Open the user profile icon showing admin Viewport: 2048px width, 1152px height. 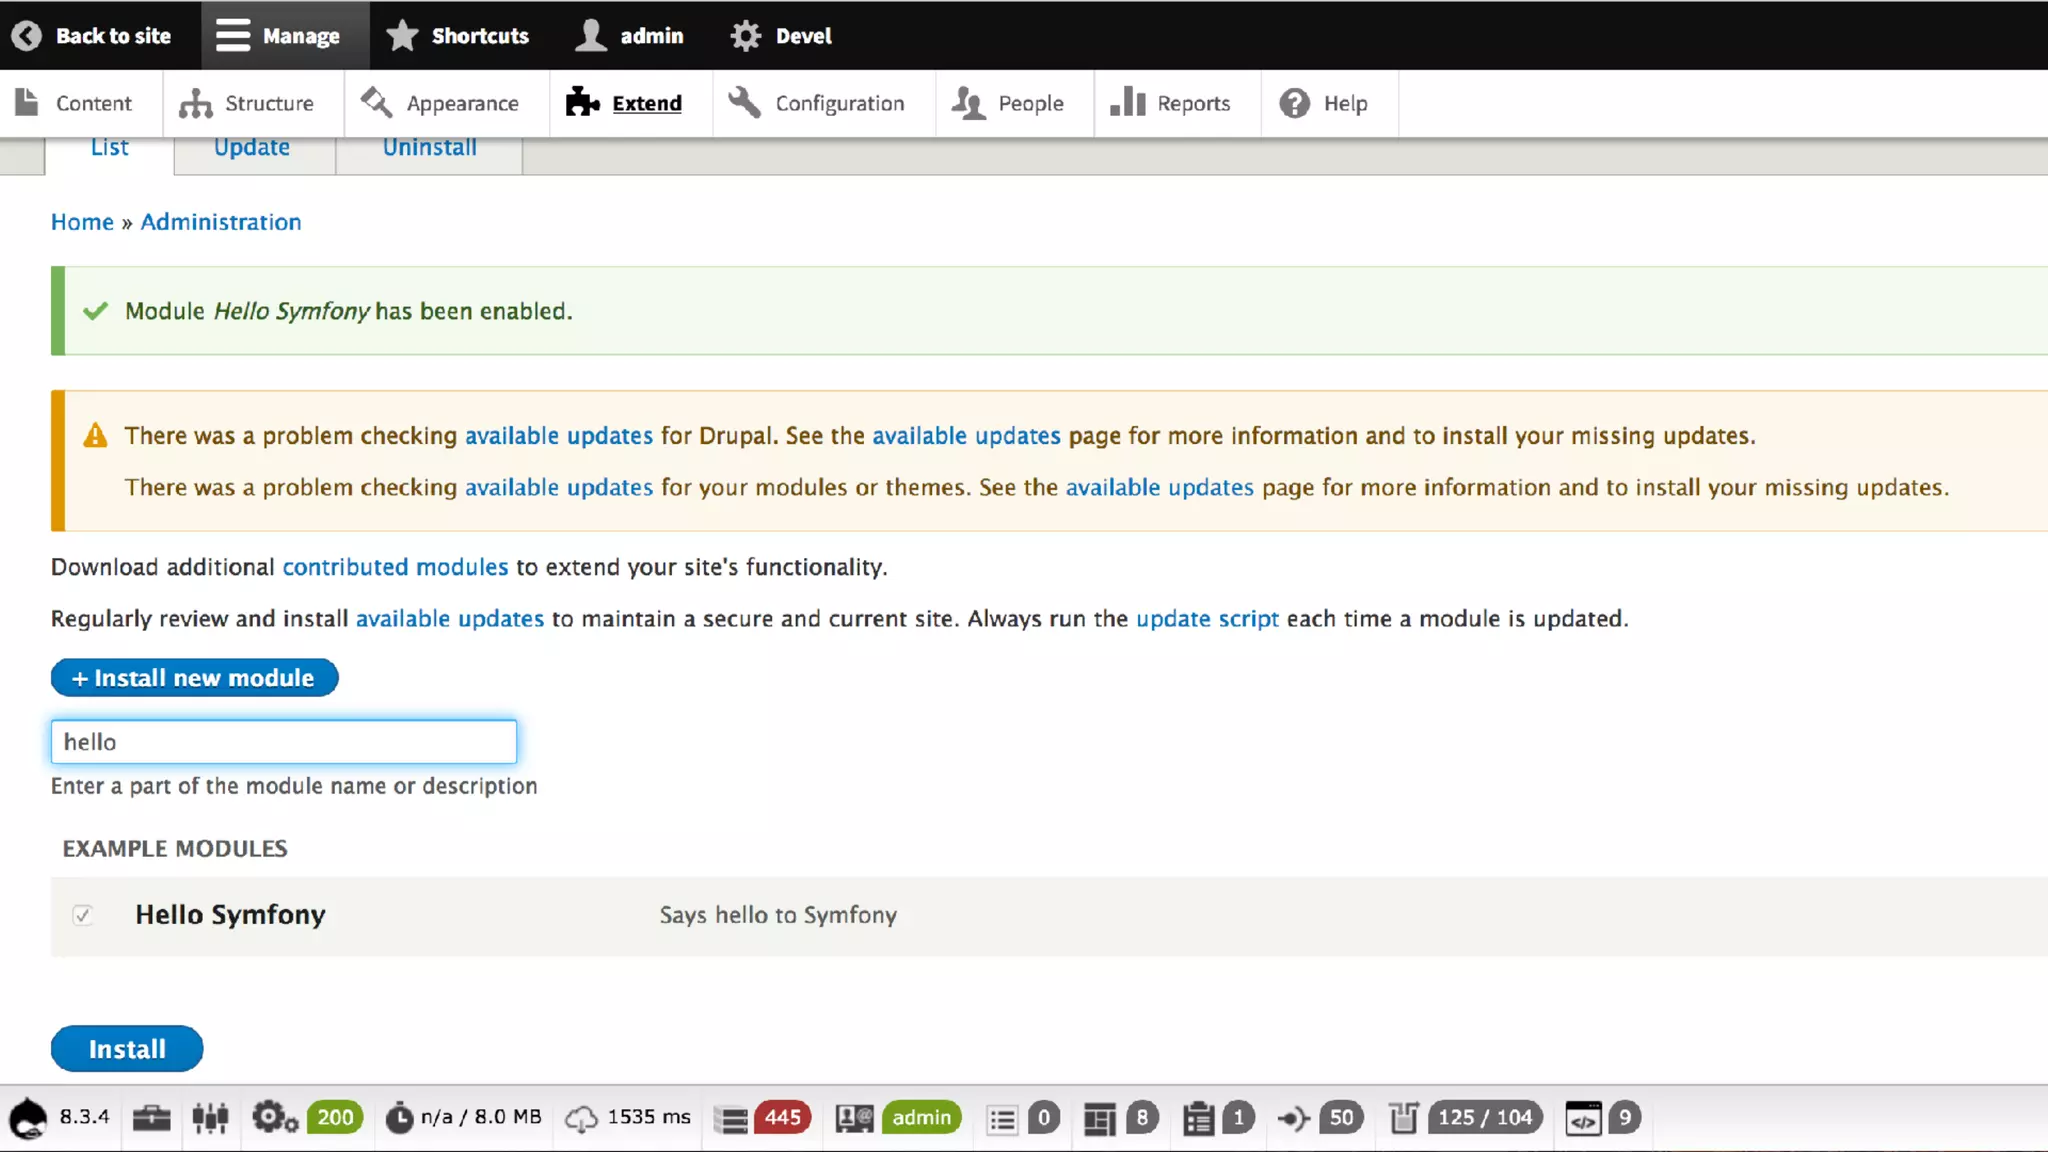(x=855, y=1118)
